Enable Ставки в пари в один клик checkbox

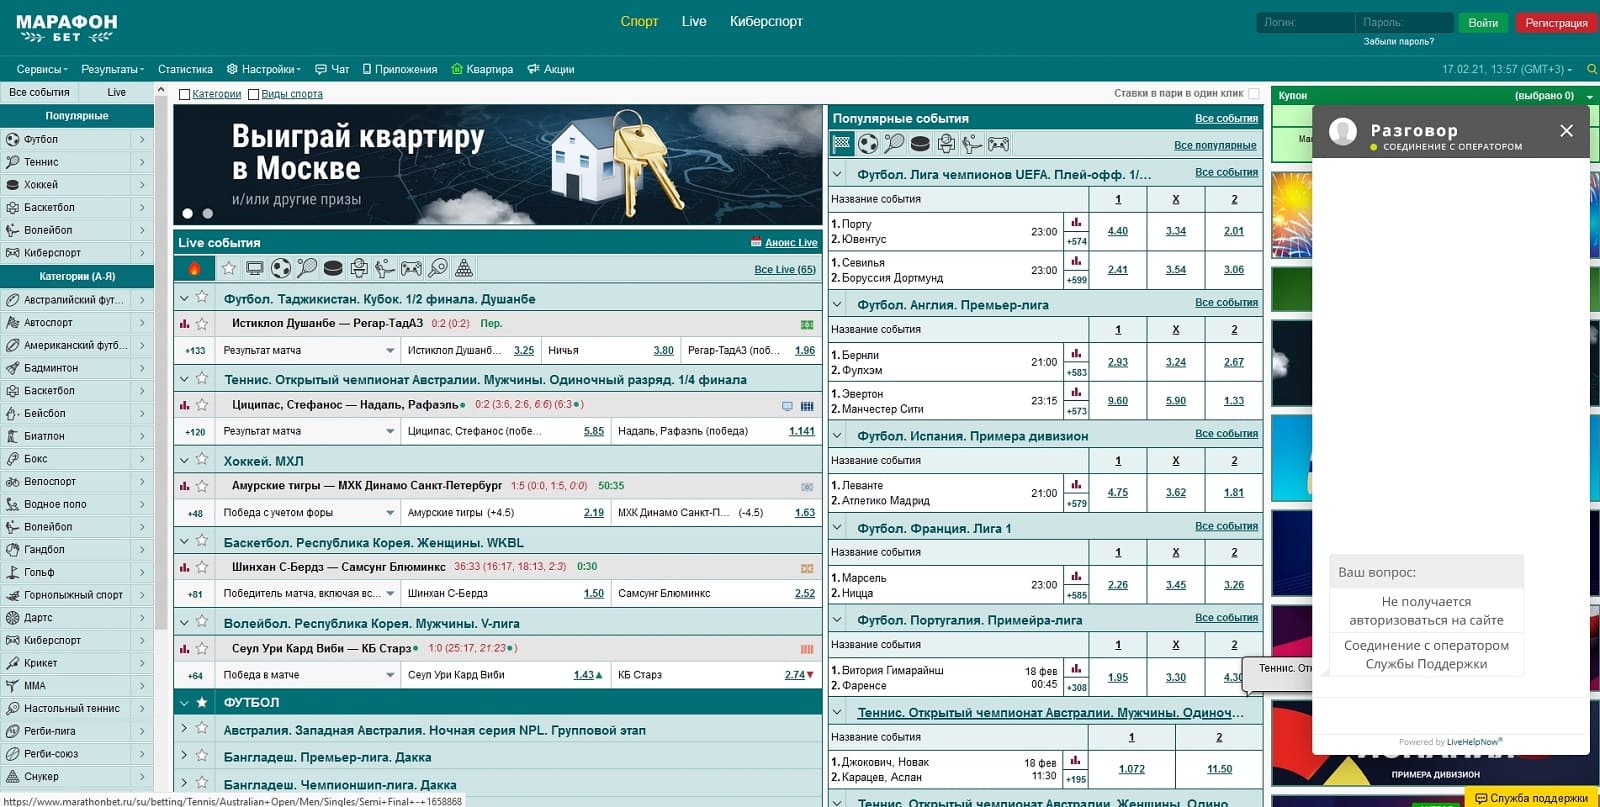(1254, 94)
